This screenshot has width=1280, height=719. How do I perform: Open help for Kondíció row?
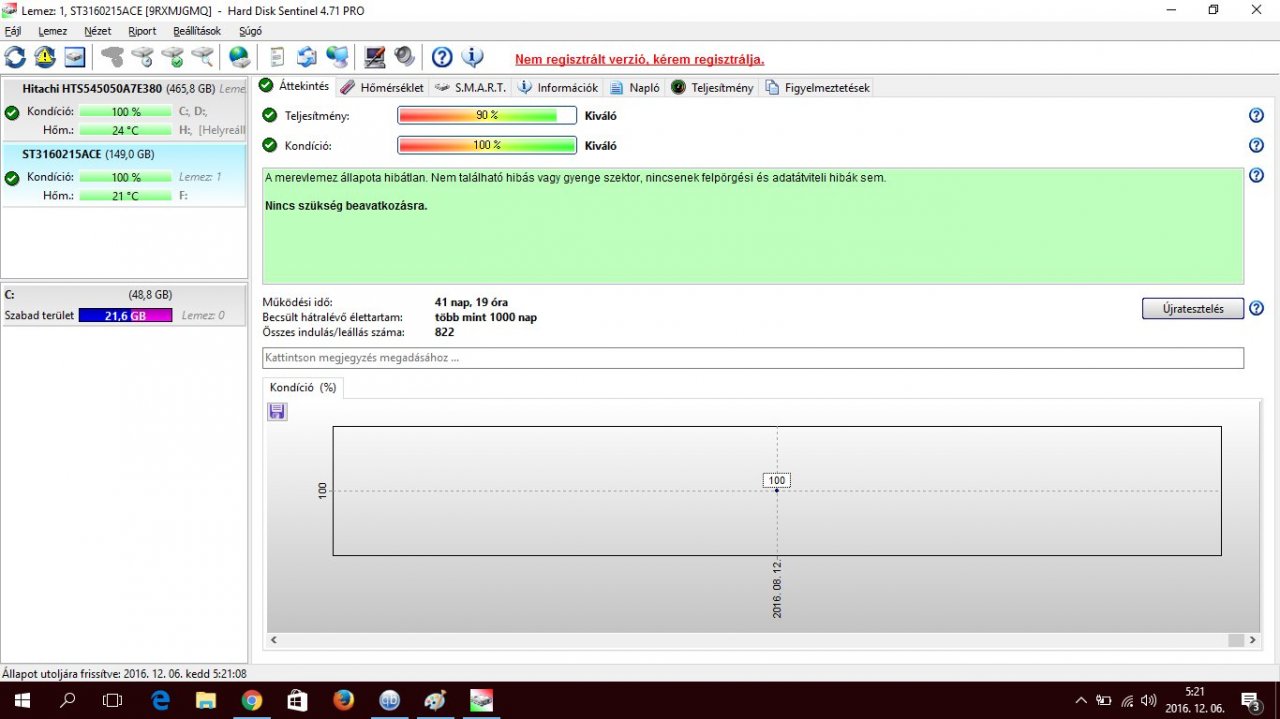(x=1256, y=146)
